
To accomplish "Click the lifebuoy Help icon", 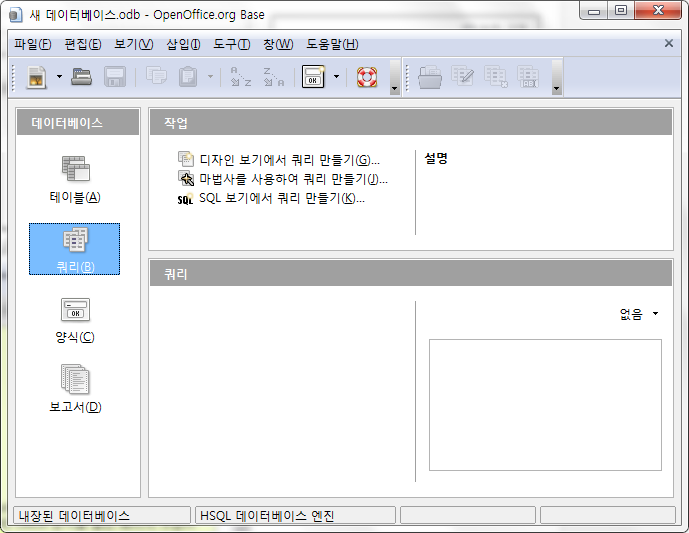I will (367, 77).
